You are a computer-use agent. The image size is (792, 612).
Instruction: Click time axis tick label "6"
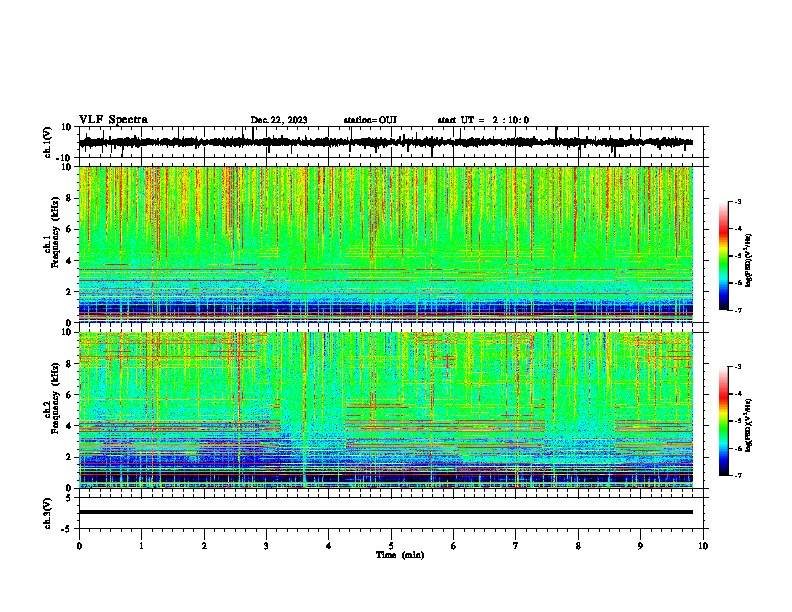tap(454, 546)
